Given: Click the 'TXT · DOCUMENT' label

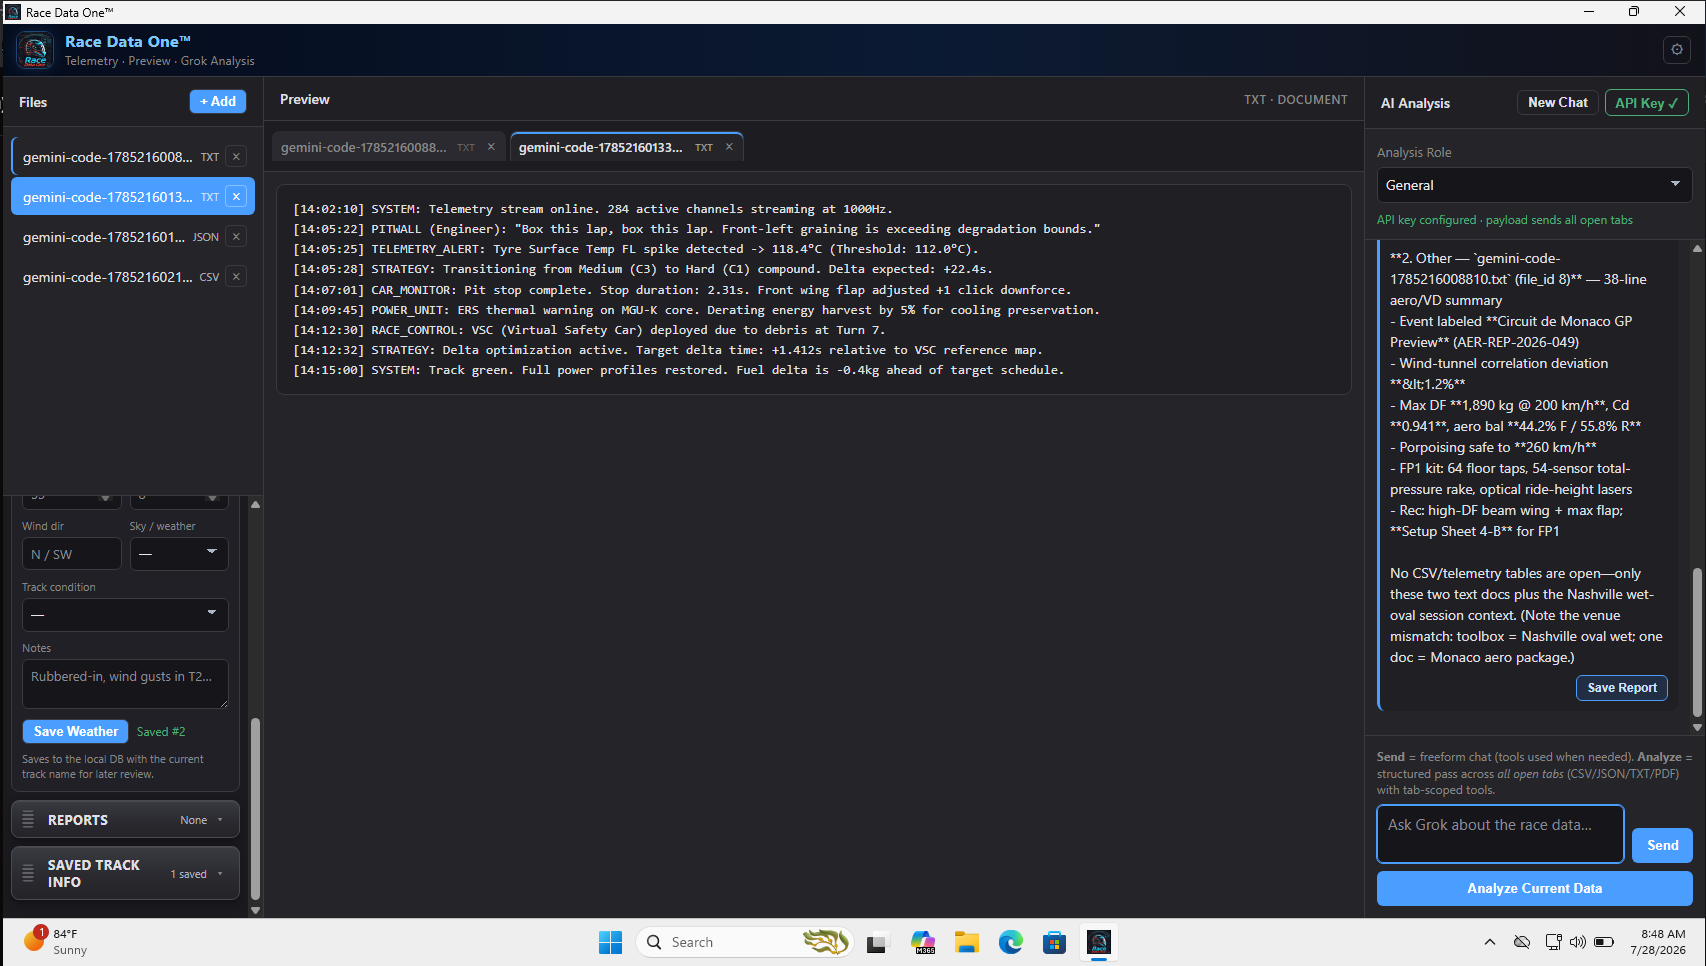Looking at the screenshot, I should [1295, 100].
